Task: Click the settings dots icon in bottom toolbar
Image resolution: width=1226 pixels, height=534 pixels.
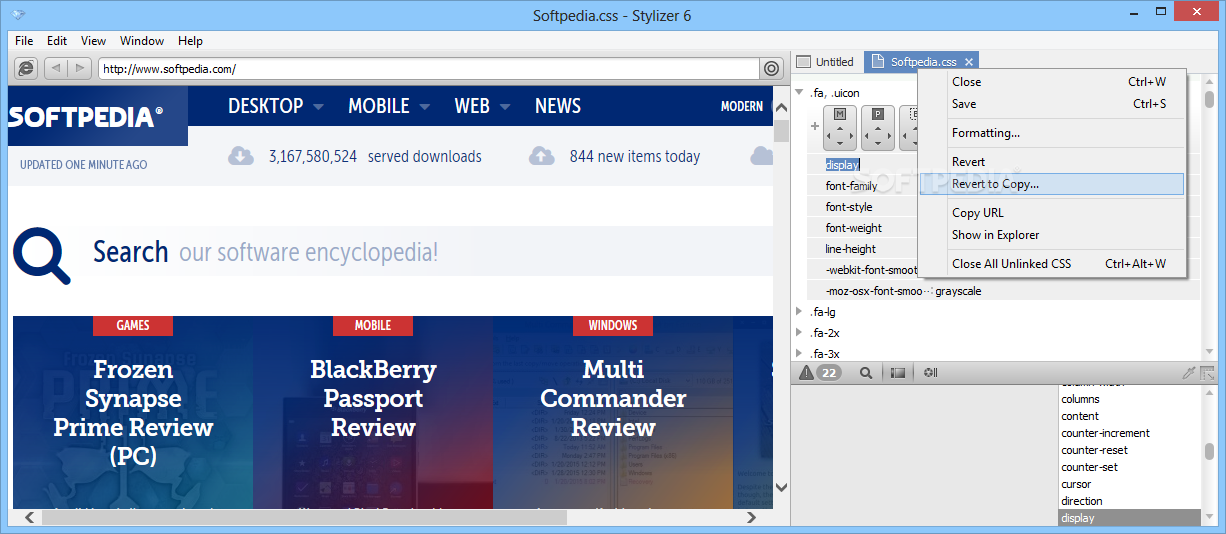Action: pyautogui.click(x=931, y=373)
